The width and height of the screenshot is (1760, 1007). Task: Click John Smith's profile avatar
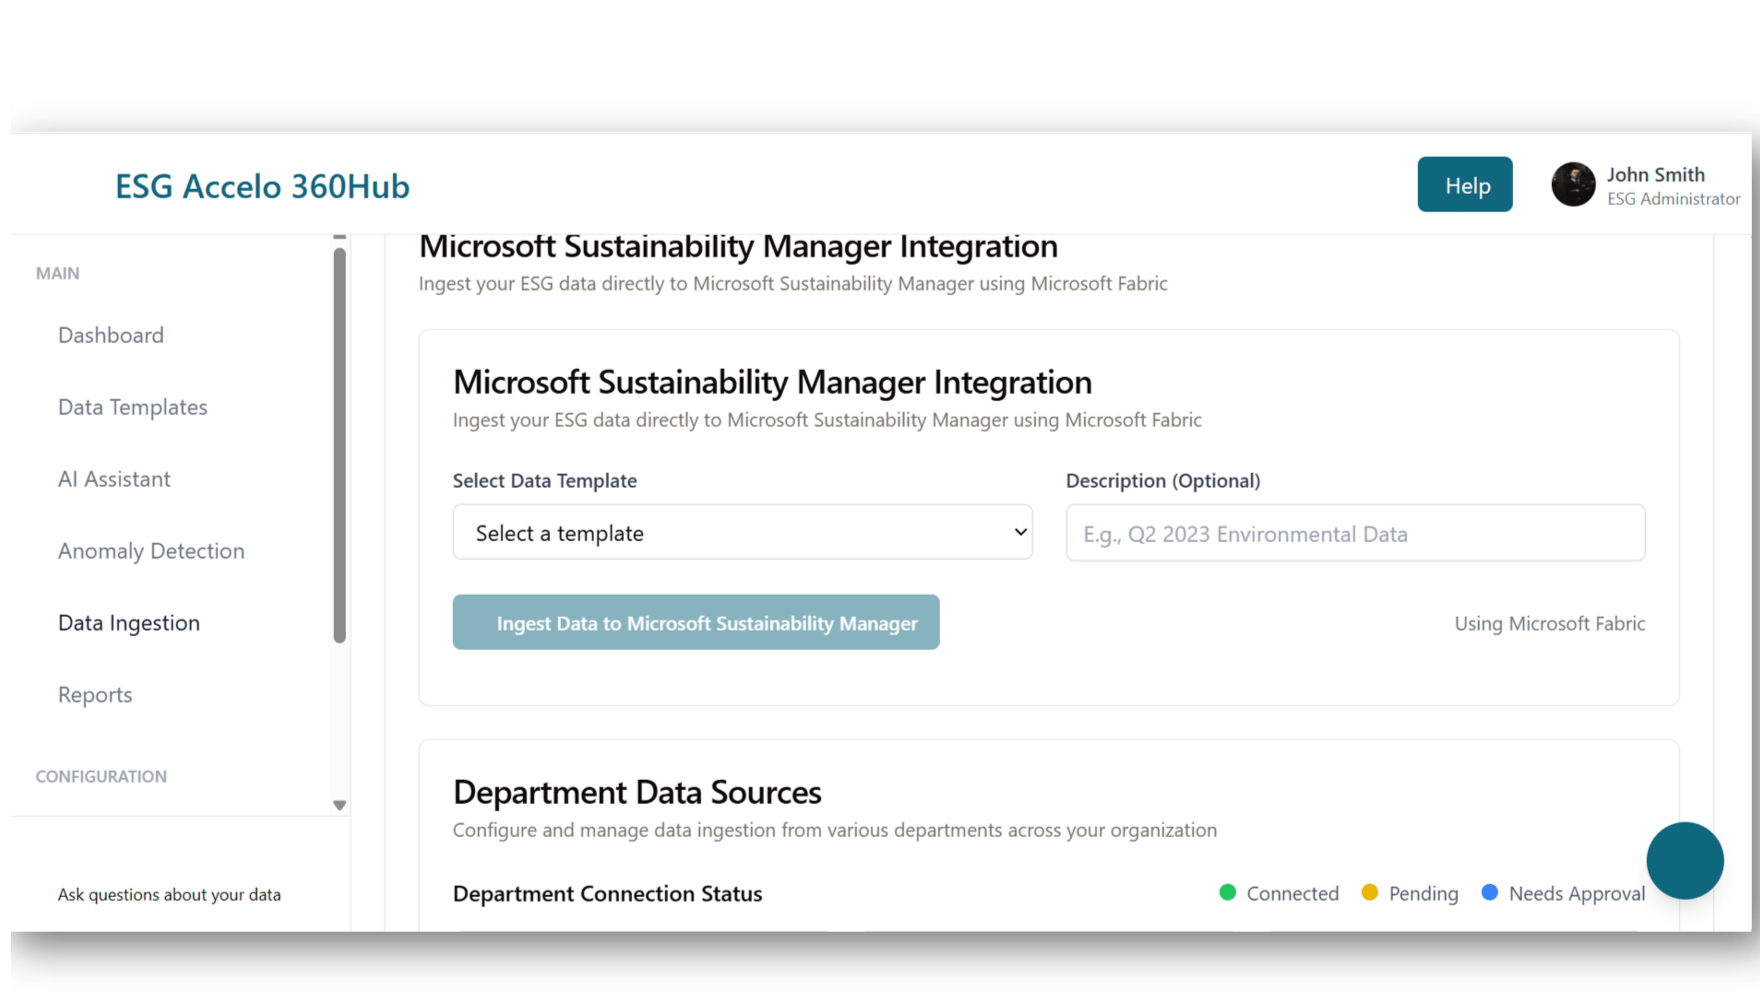(x=1573, y=185)
